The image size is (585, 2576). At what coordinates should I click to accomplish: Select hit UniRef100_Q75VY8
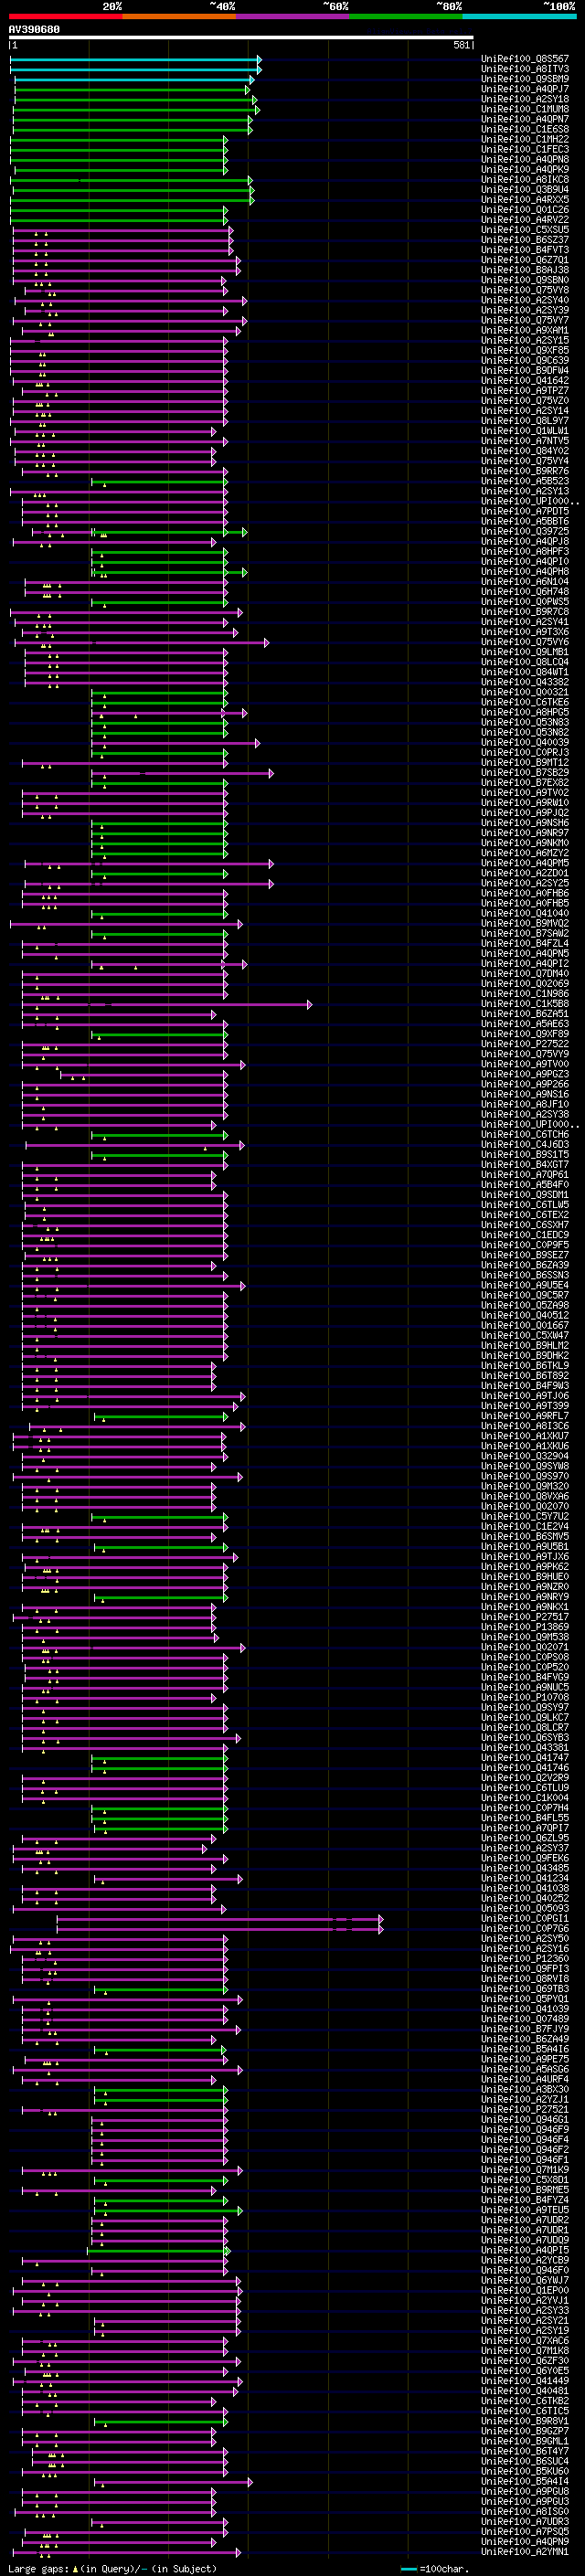(x=525, y=290)
